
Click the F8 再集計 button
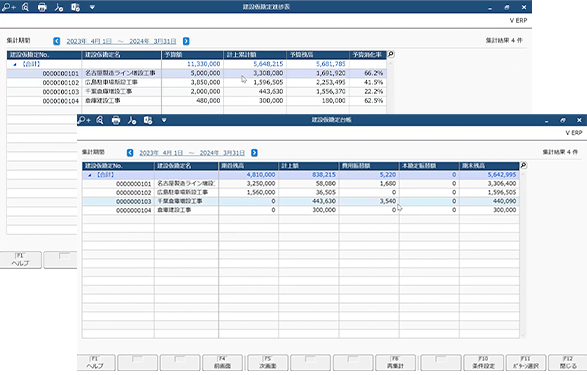coord(395,363)
